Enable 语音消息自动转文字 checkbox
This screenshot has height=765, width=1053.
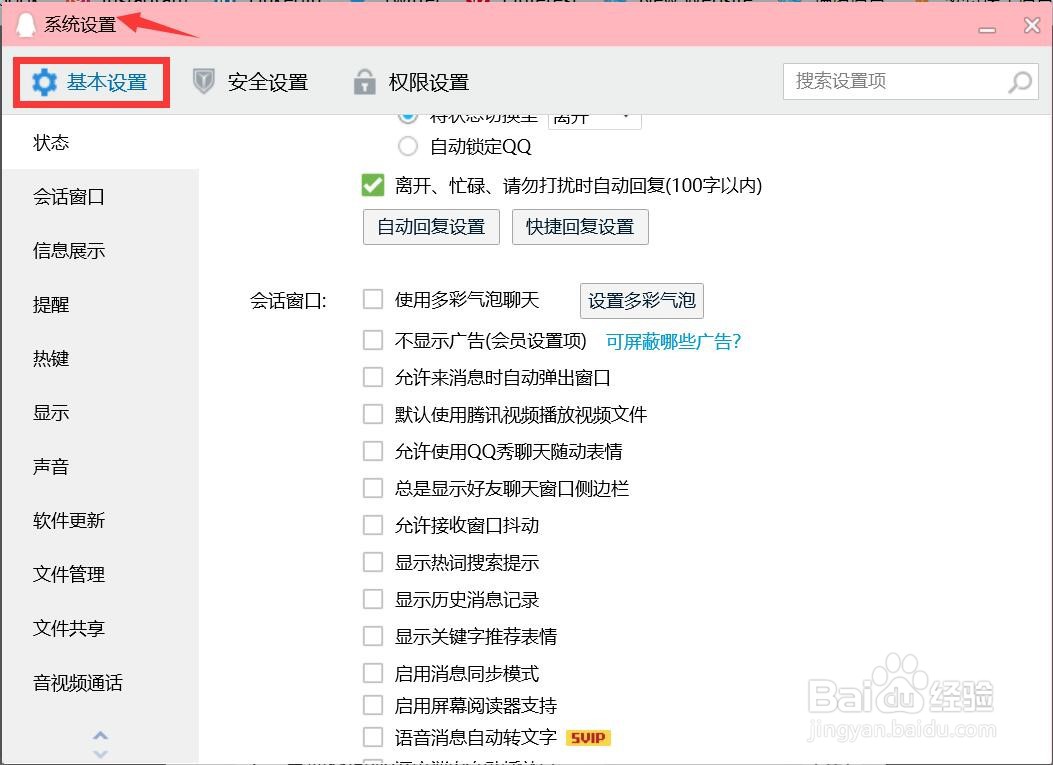point(373,737)
